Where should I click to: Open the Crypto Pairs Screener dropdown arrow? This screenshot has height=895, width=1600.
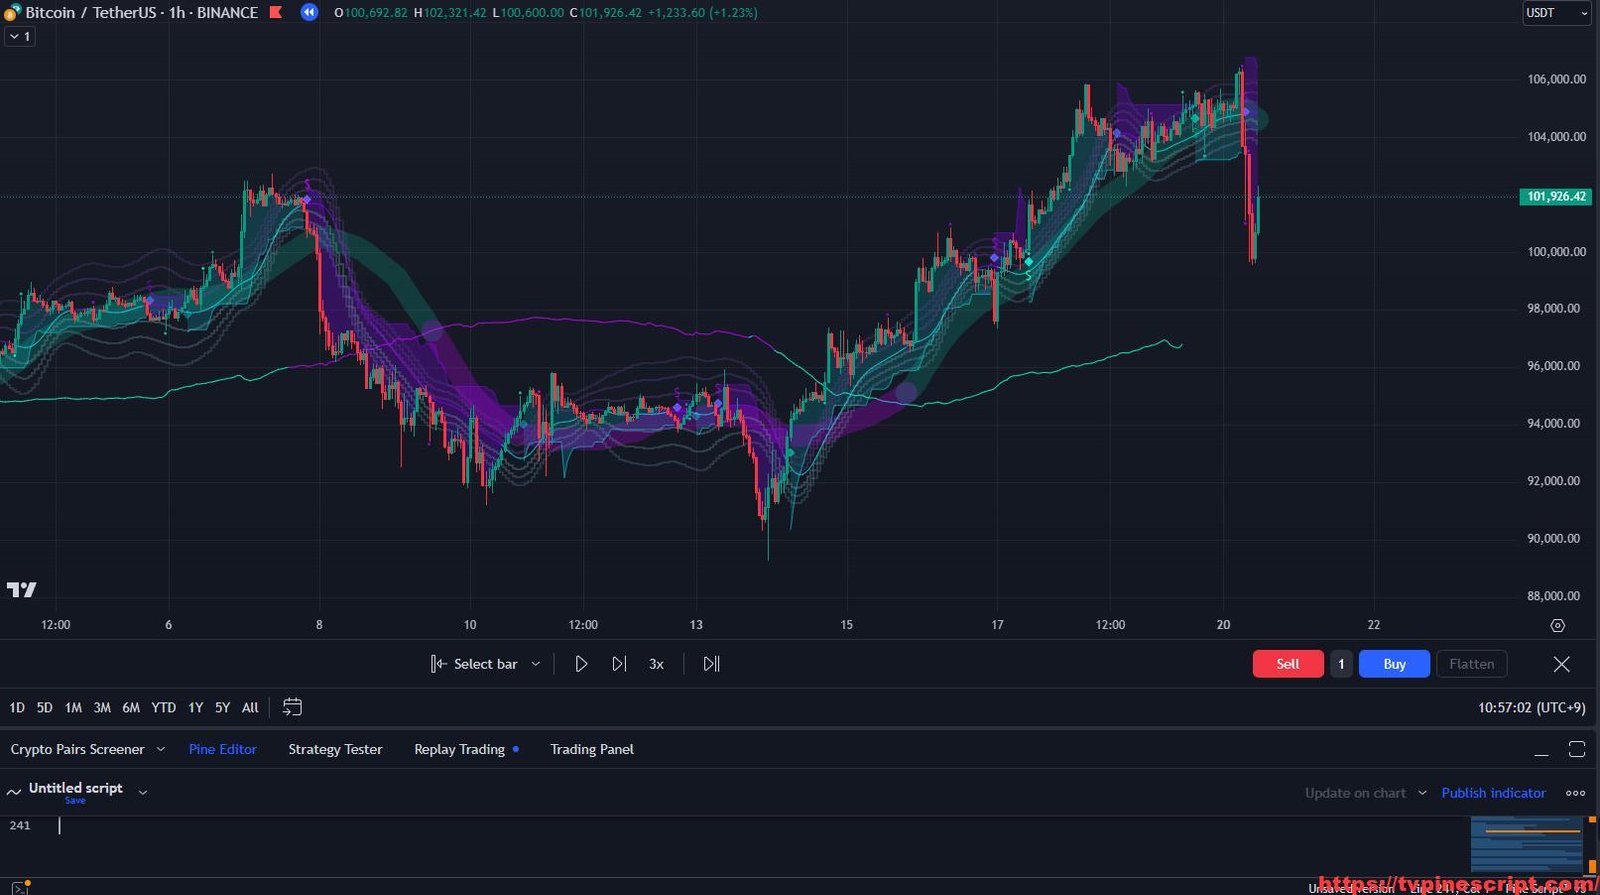pyautogui.click(x=160, y=749)
